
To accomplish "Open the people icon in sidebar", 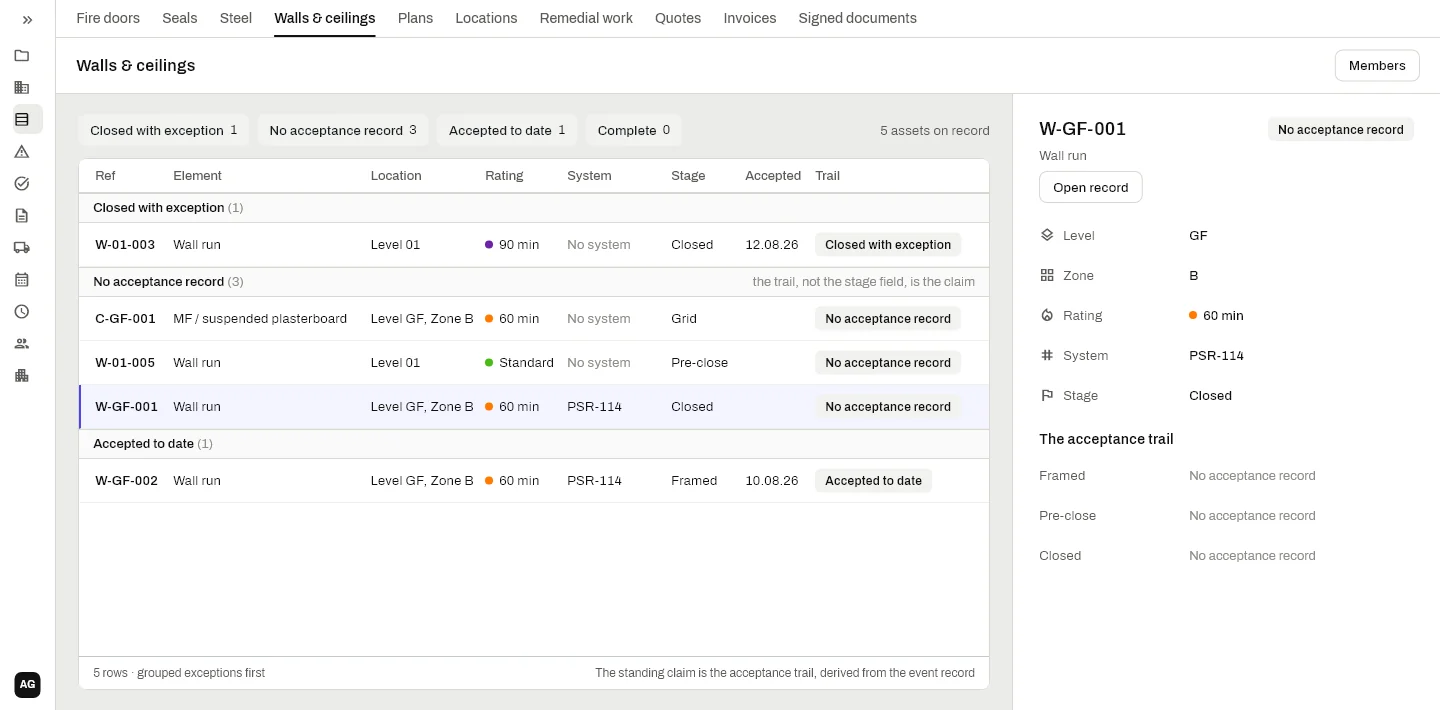I will pos(22,344).
